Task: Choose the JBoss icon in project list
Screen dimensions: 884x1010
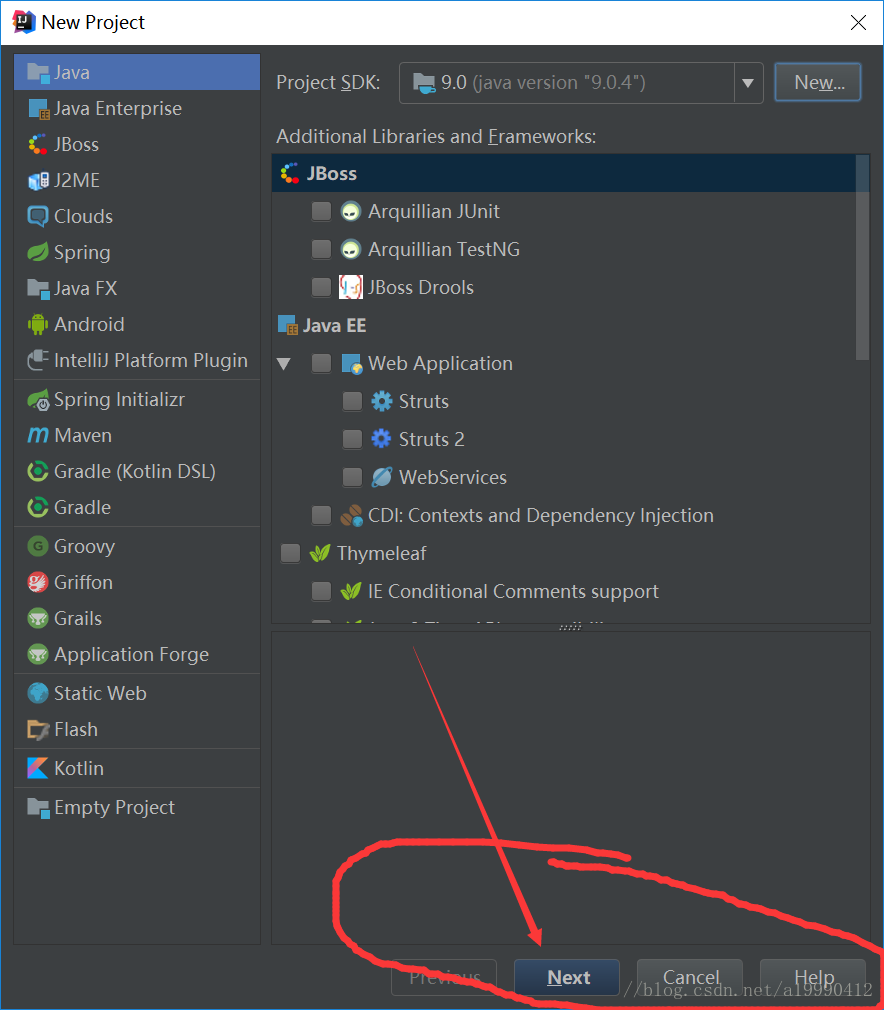Action: click(38, 144)
